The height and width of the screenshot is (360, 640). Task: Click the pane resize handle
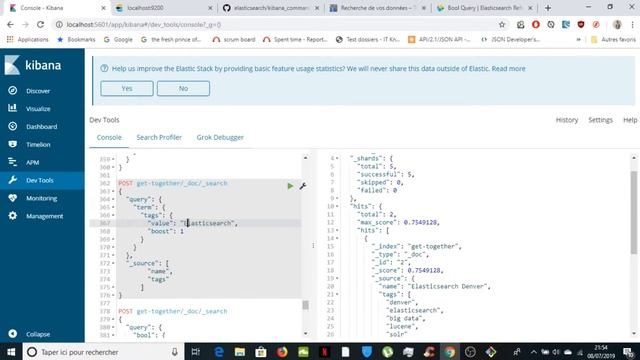pyautogui.click(x=313, y=245)
